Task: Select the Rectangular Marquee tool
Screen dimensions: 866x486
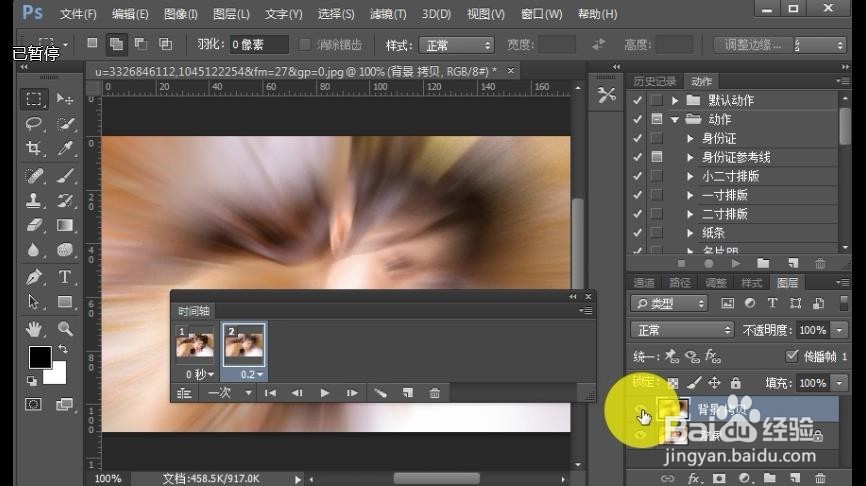Action: [34, 99]
